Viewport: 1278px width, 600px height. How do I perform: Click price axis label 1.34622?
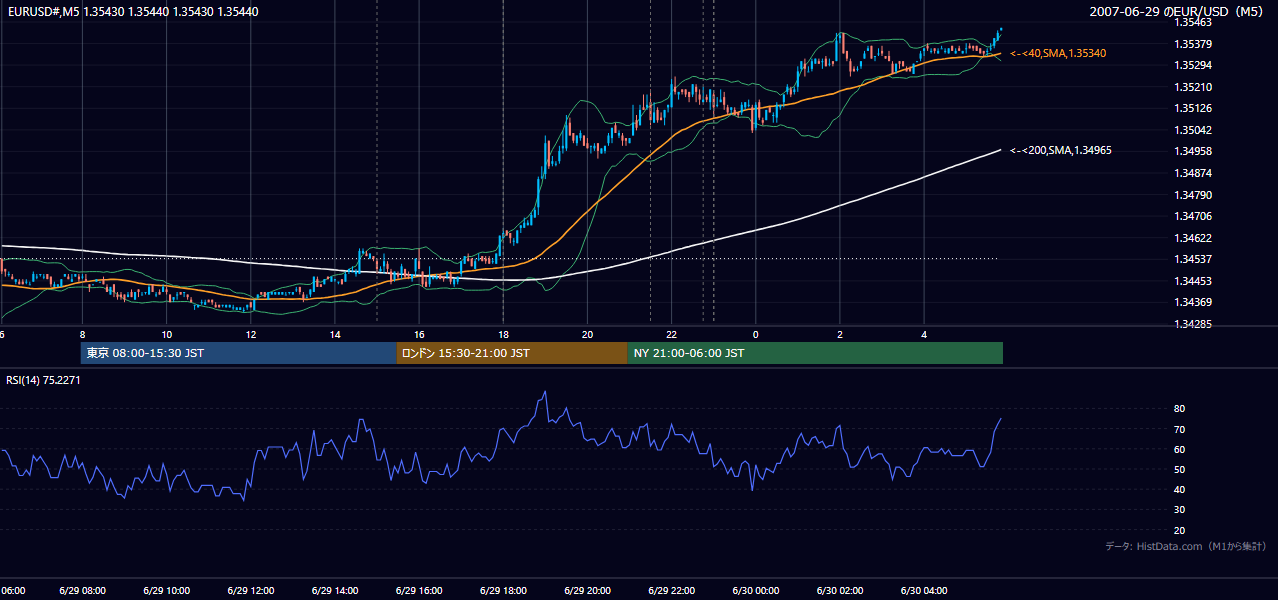(x=1194, y=238)
